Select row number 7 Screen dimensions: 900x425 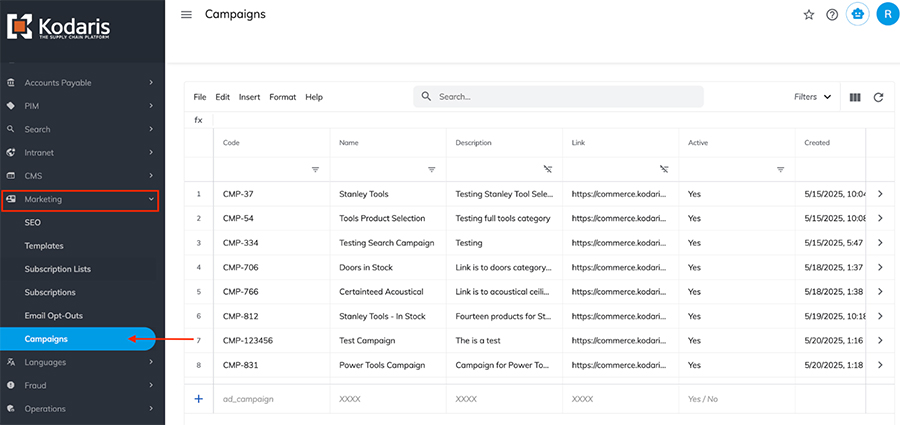point(199,341)
